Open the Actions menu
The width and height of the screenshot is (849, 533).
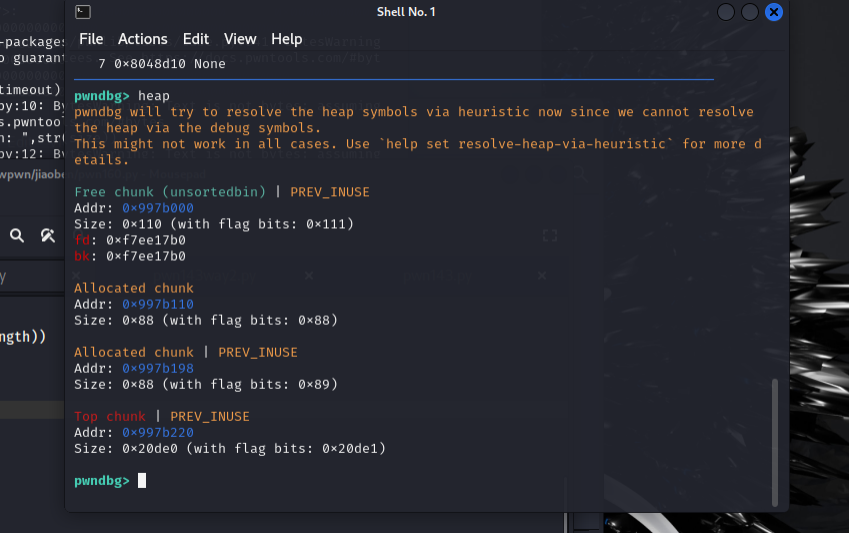pyautogui.click(x=142, y=39)
